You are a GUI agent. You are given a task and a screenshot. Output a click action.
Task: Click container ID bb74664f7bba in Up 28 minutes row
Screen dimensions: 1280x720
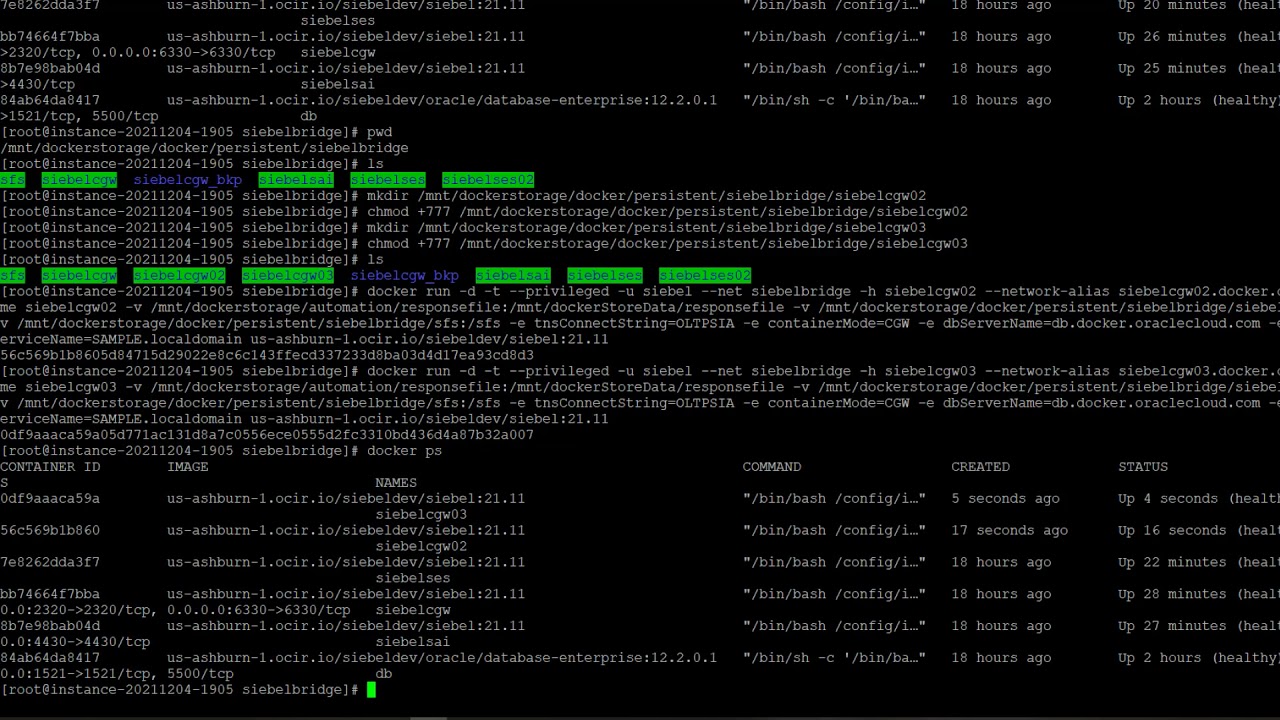click(50, 594)
